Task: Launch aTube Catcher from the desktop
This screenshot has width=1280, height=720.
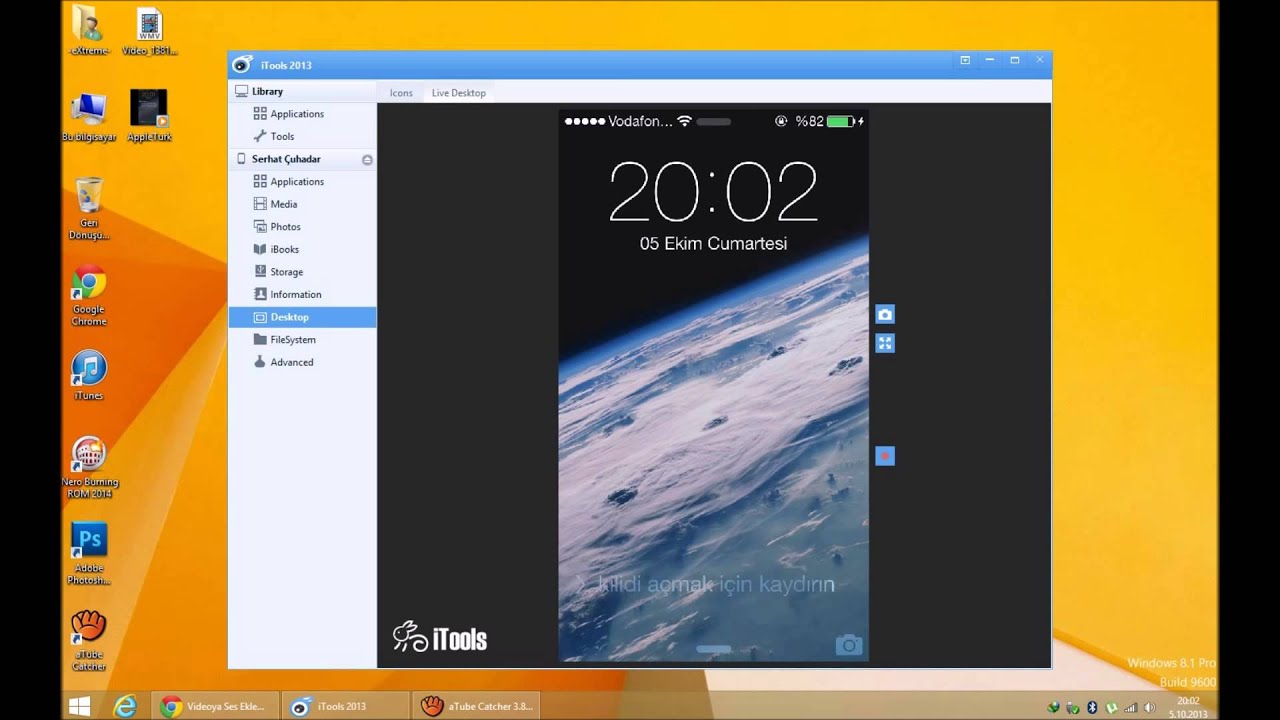Action: coord(89,641)
